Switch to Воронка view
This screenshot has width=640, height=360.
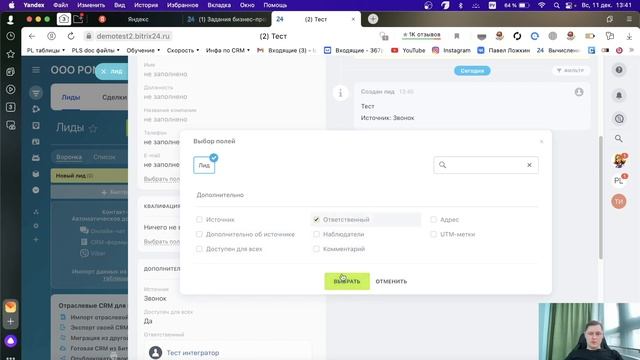[69, 157]
